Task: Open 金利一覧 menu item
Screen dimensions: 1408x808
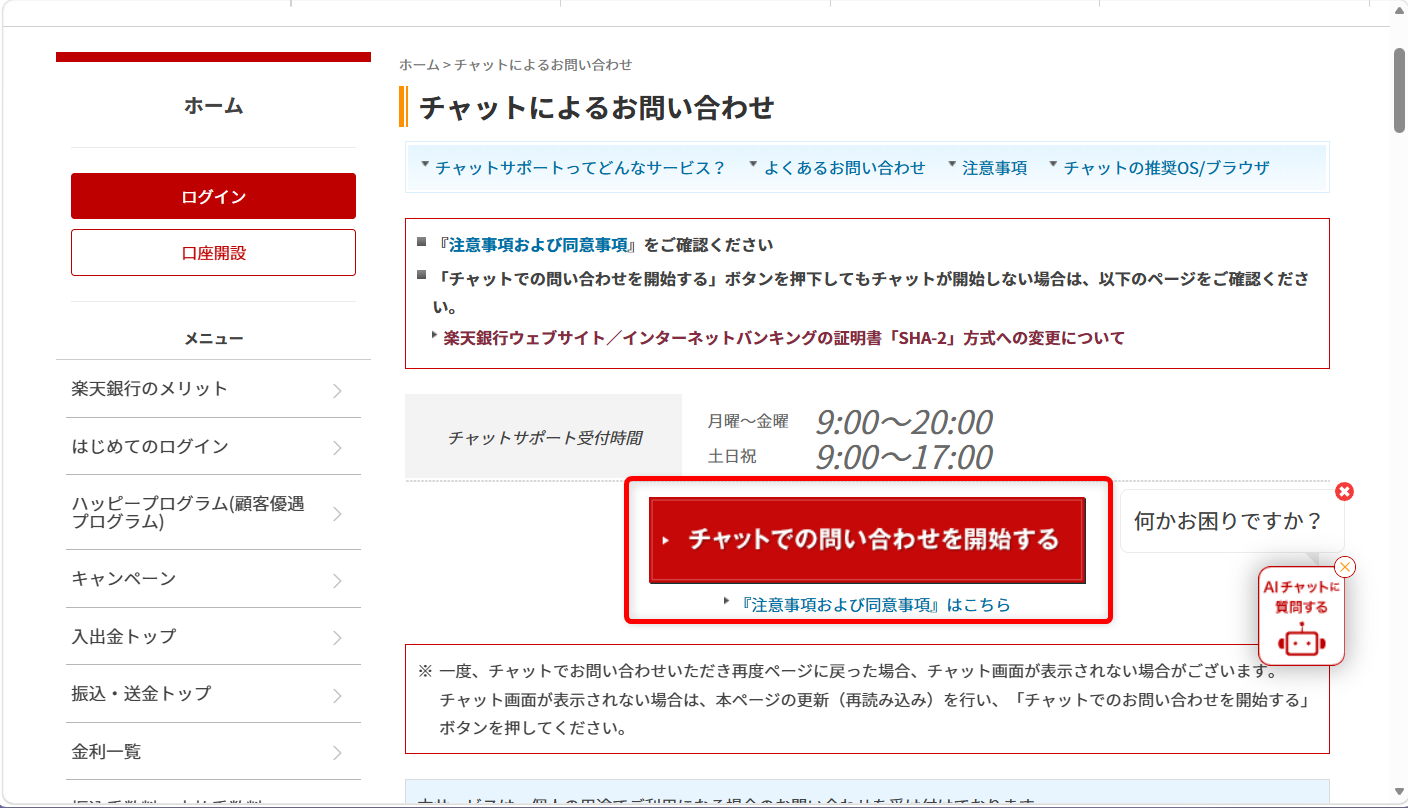Action: [x=213, y=751]
